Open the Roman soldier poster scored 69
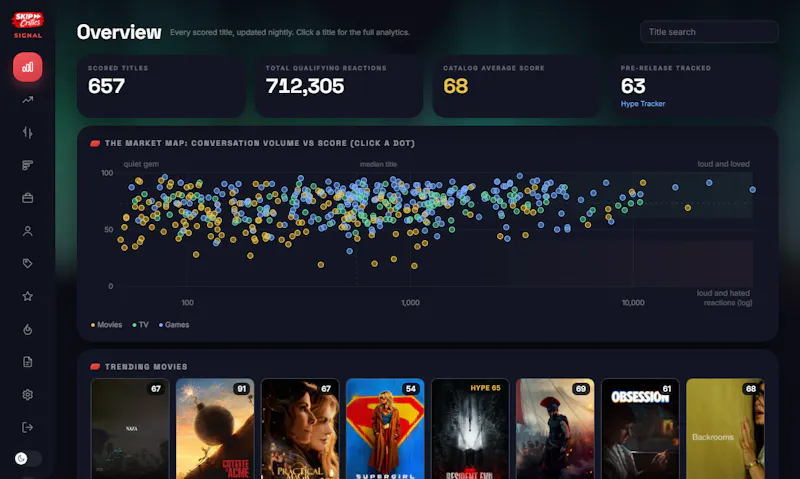Viewport: 800px width, 479px height. (555, 428)
